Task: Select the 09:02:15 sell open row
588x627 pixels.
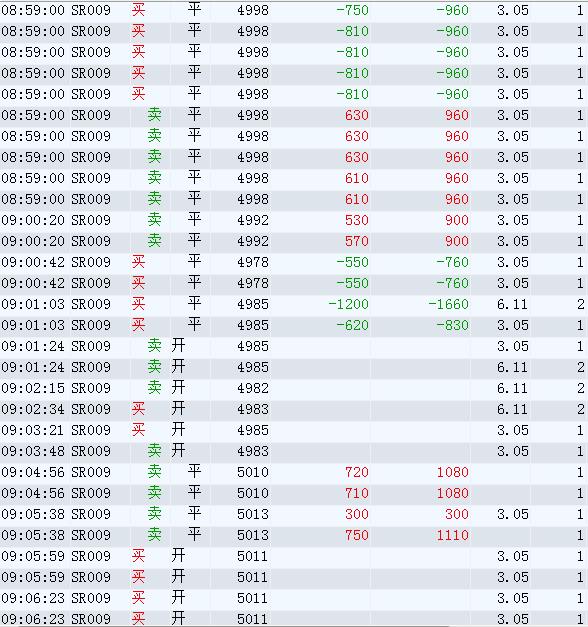Action: pos(294,388)
